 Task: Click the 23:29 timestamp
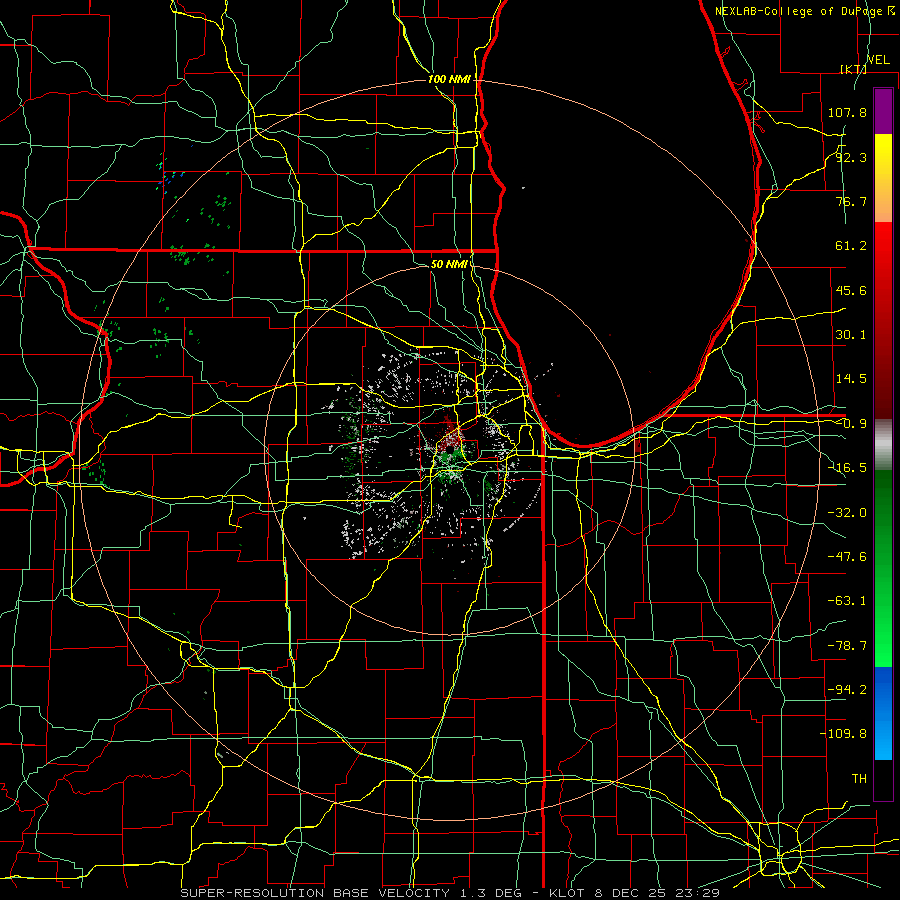click(x=699, y=893)
